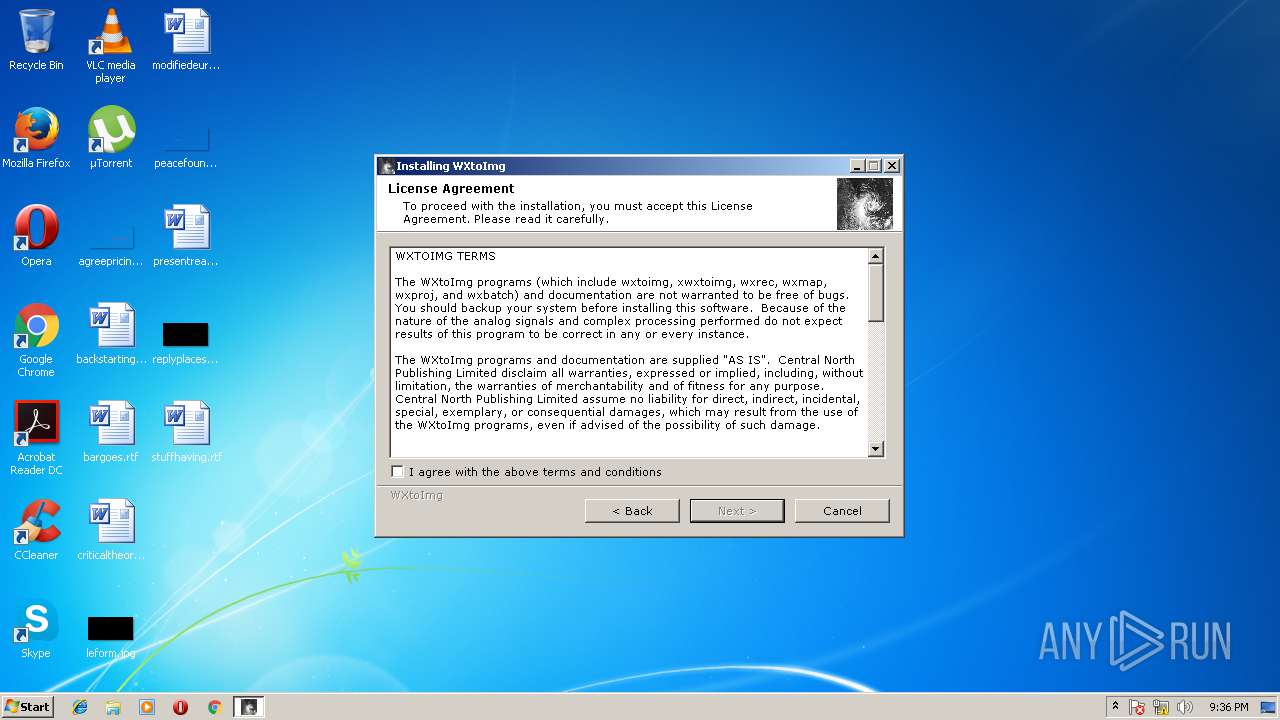Click the weather satellite image in the installer header
Screen dimensions: 1280x720
point(865,204)
